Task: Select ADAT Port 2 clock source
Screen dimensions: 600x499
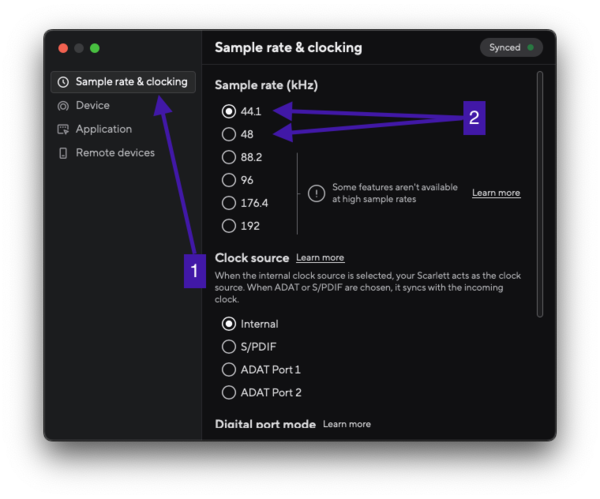Action: [229, 393]
